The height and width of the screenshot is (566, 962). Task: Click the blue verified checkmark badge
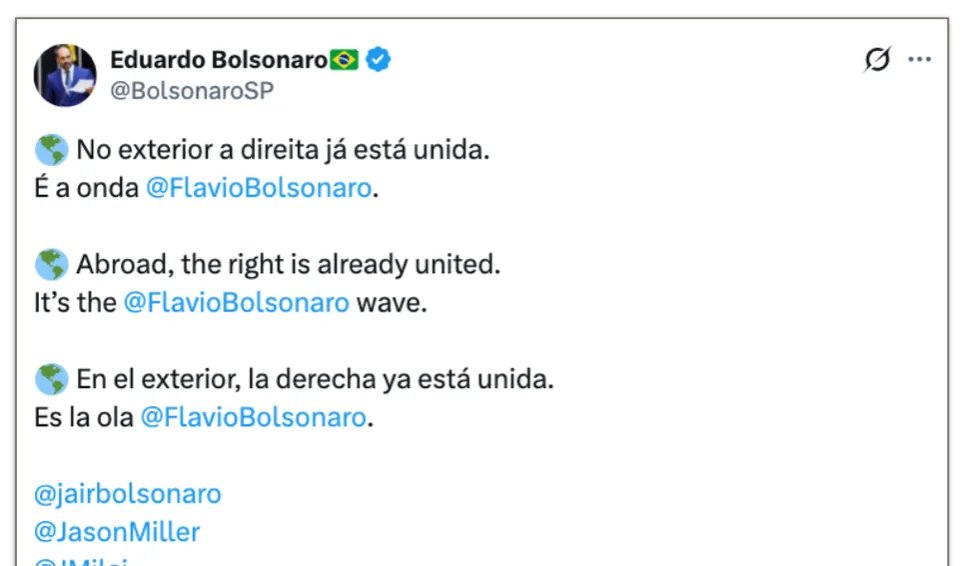pyautogui.click(x=378, y=60)
